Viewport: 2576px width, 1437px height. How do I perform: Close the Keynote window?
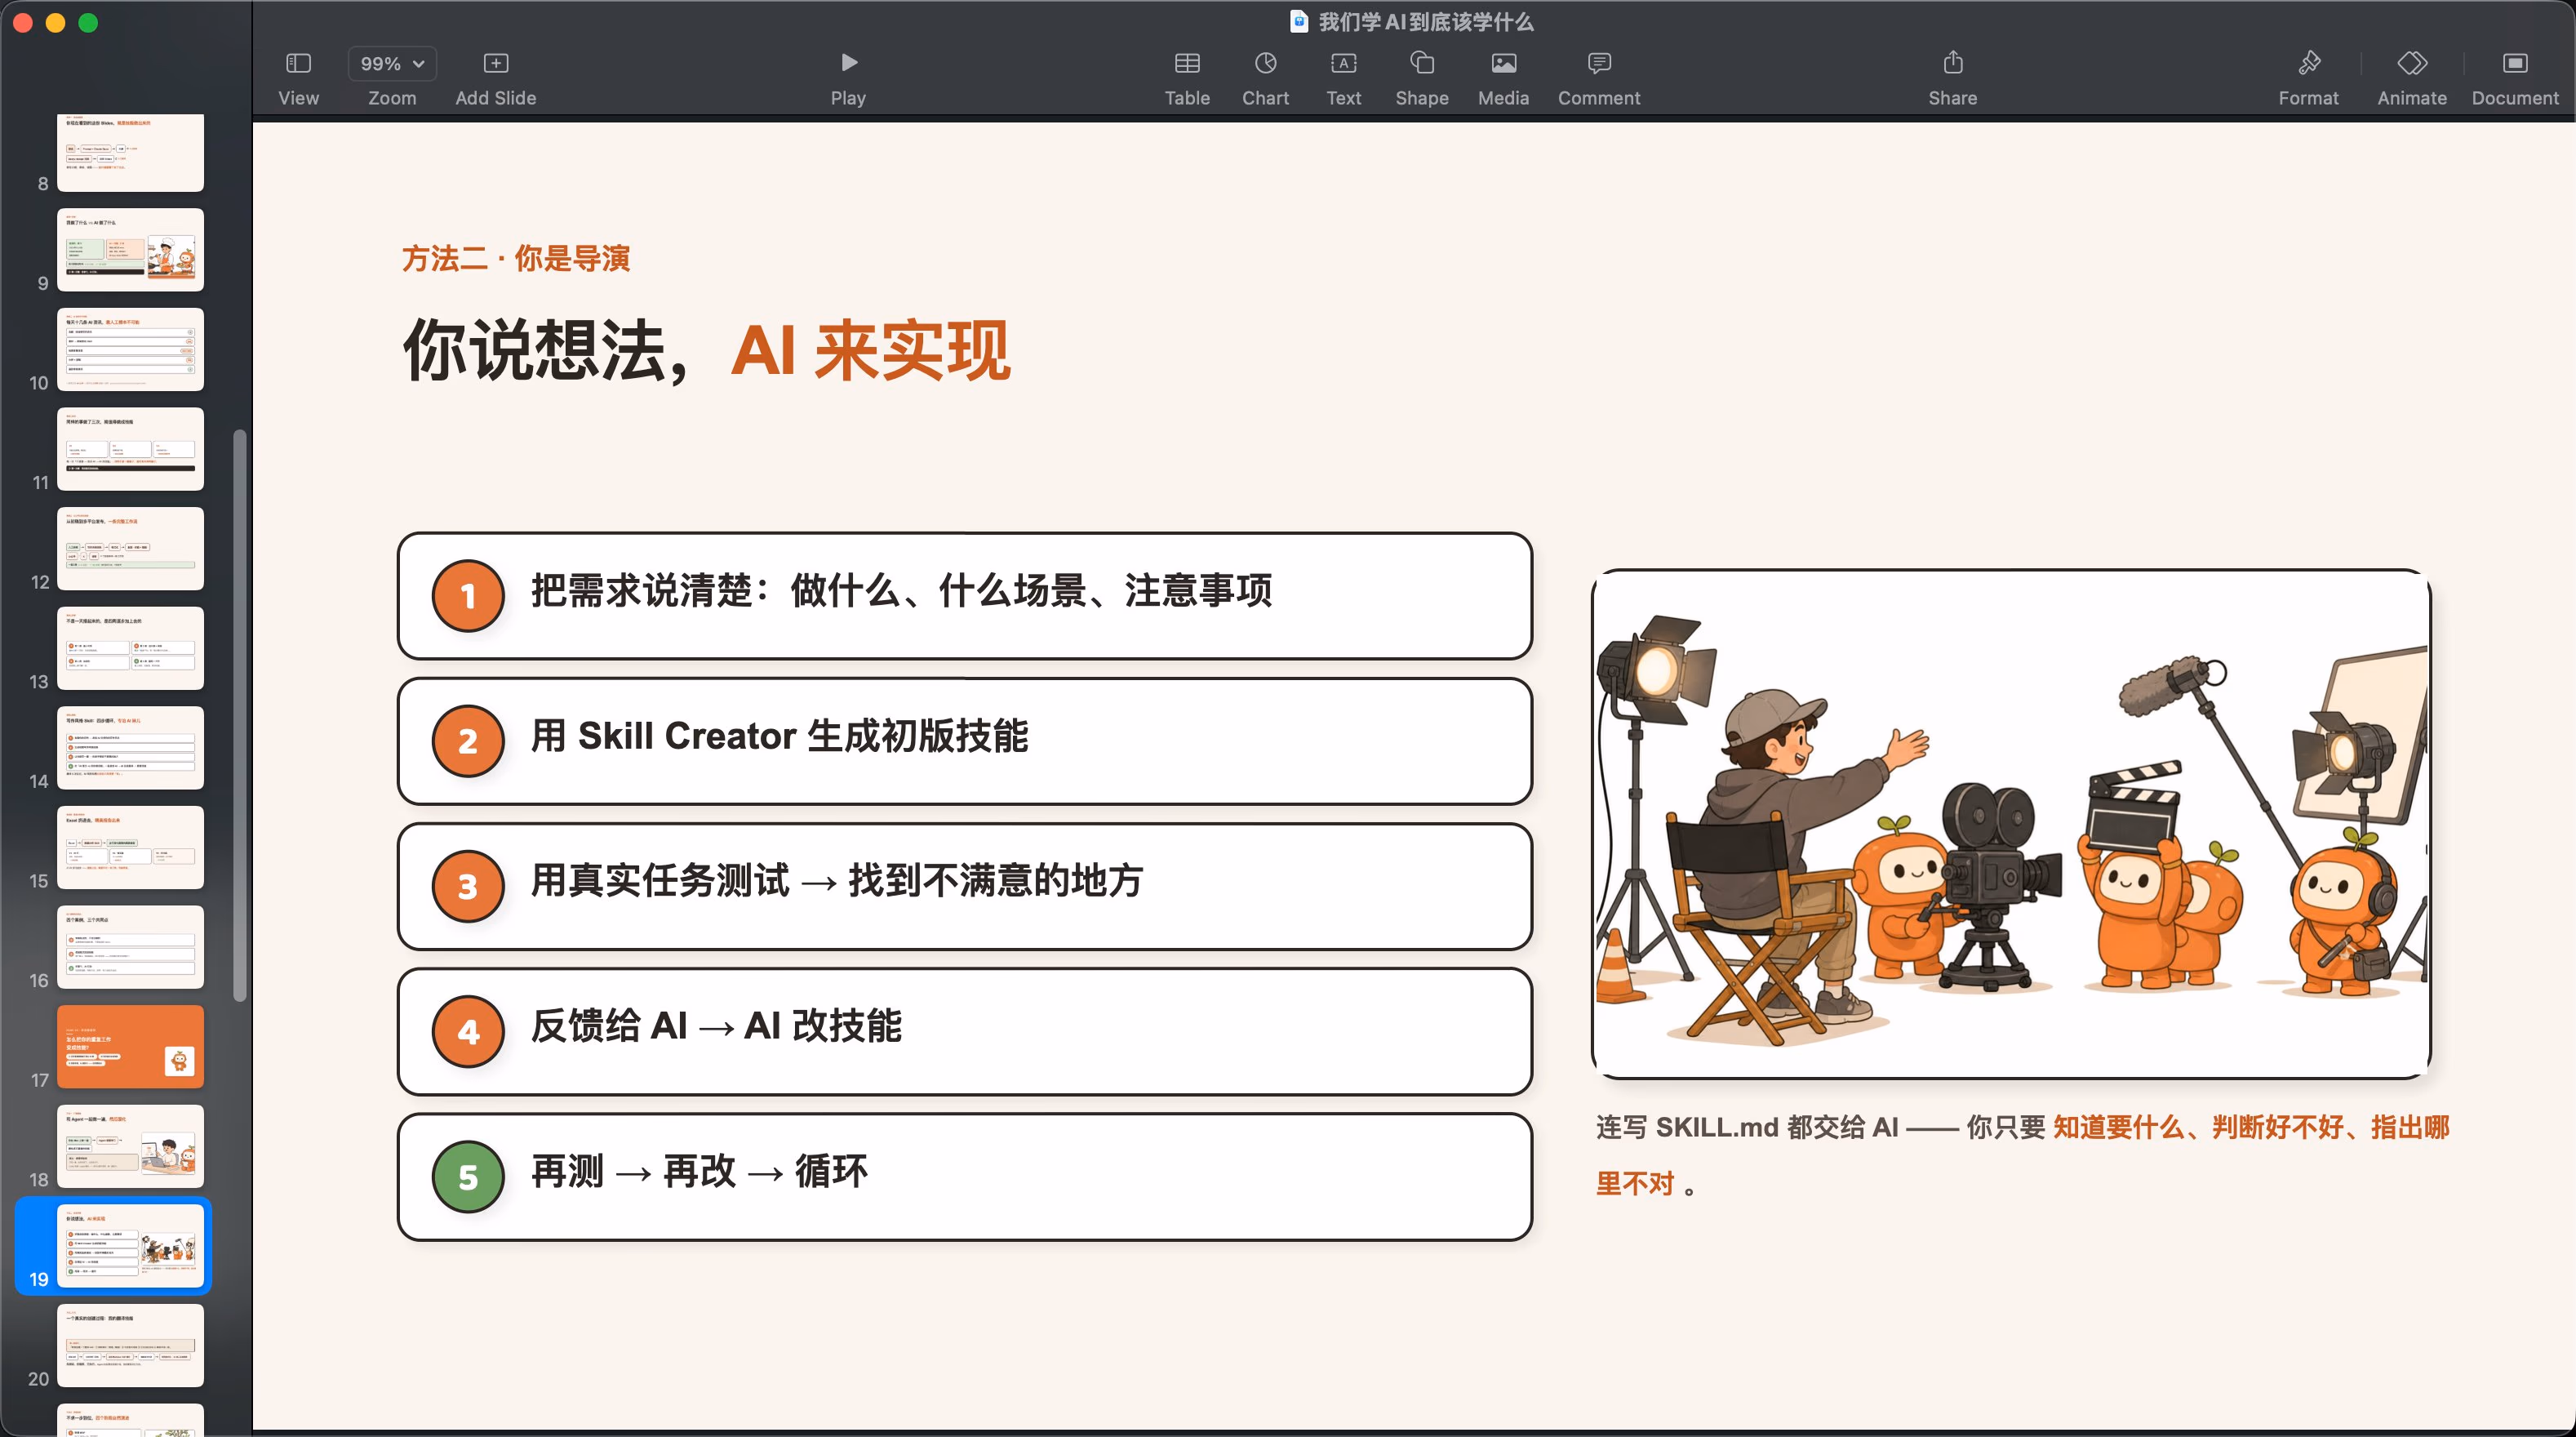[x=23, y=22]
